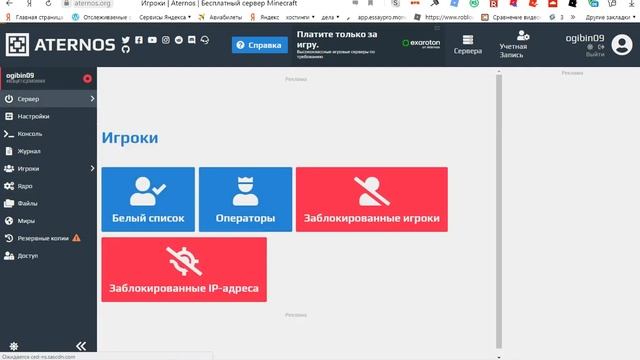Open the Другие закладки dropdown
The image size is (640, 360).
pyautogui.click(x=610, y=17)
